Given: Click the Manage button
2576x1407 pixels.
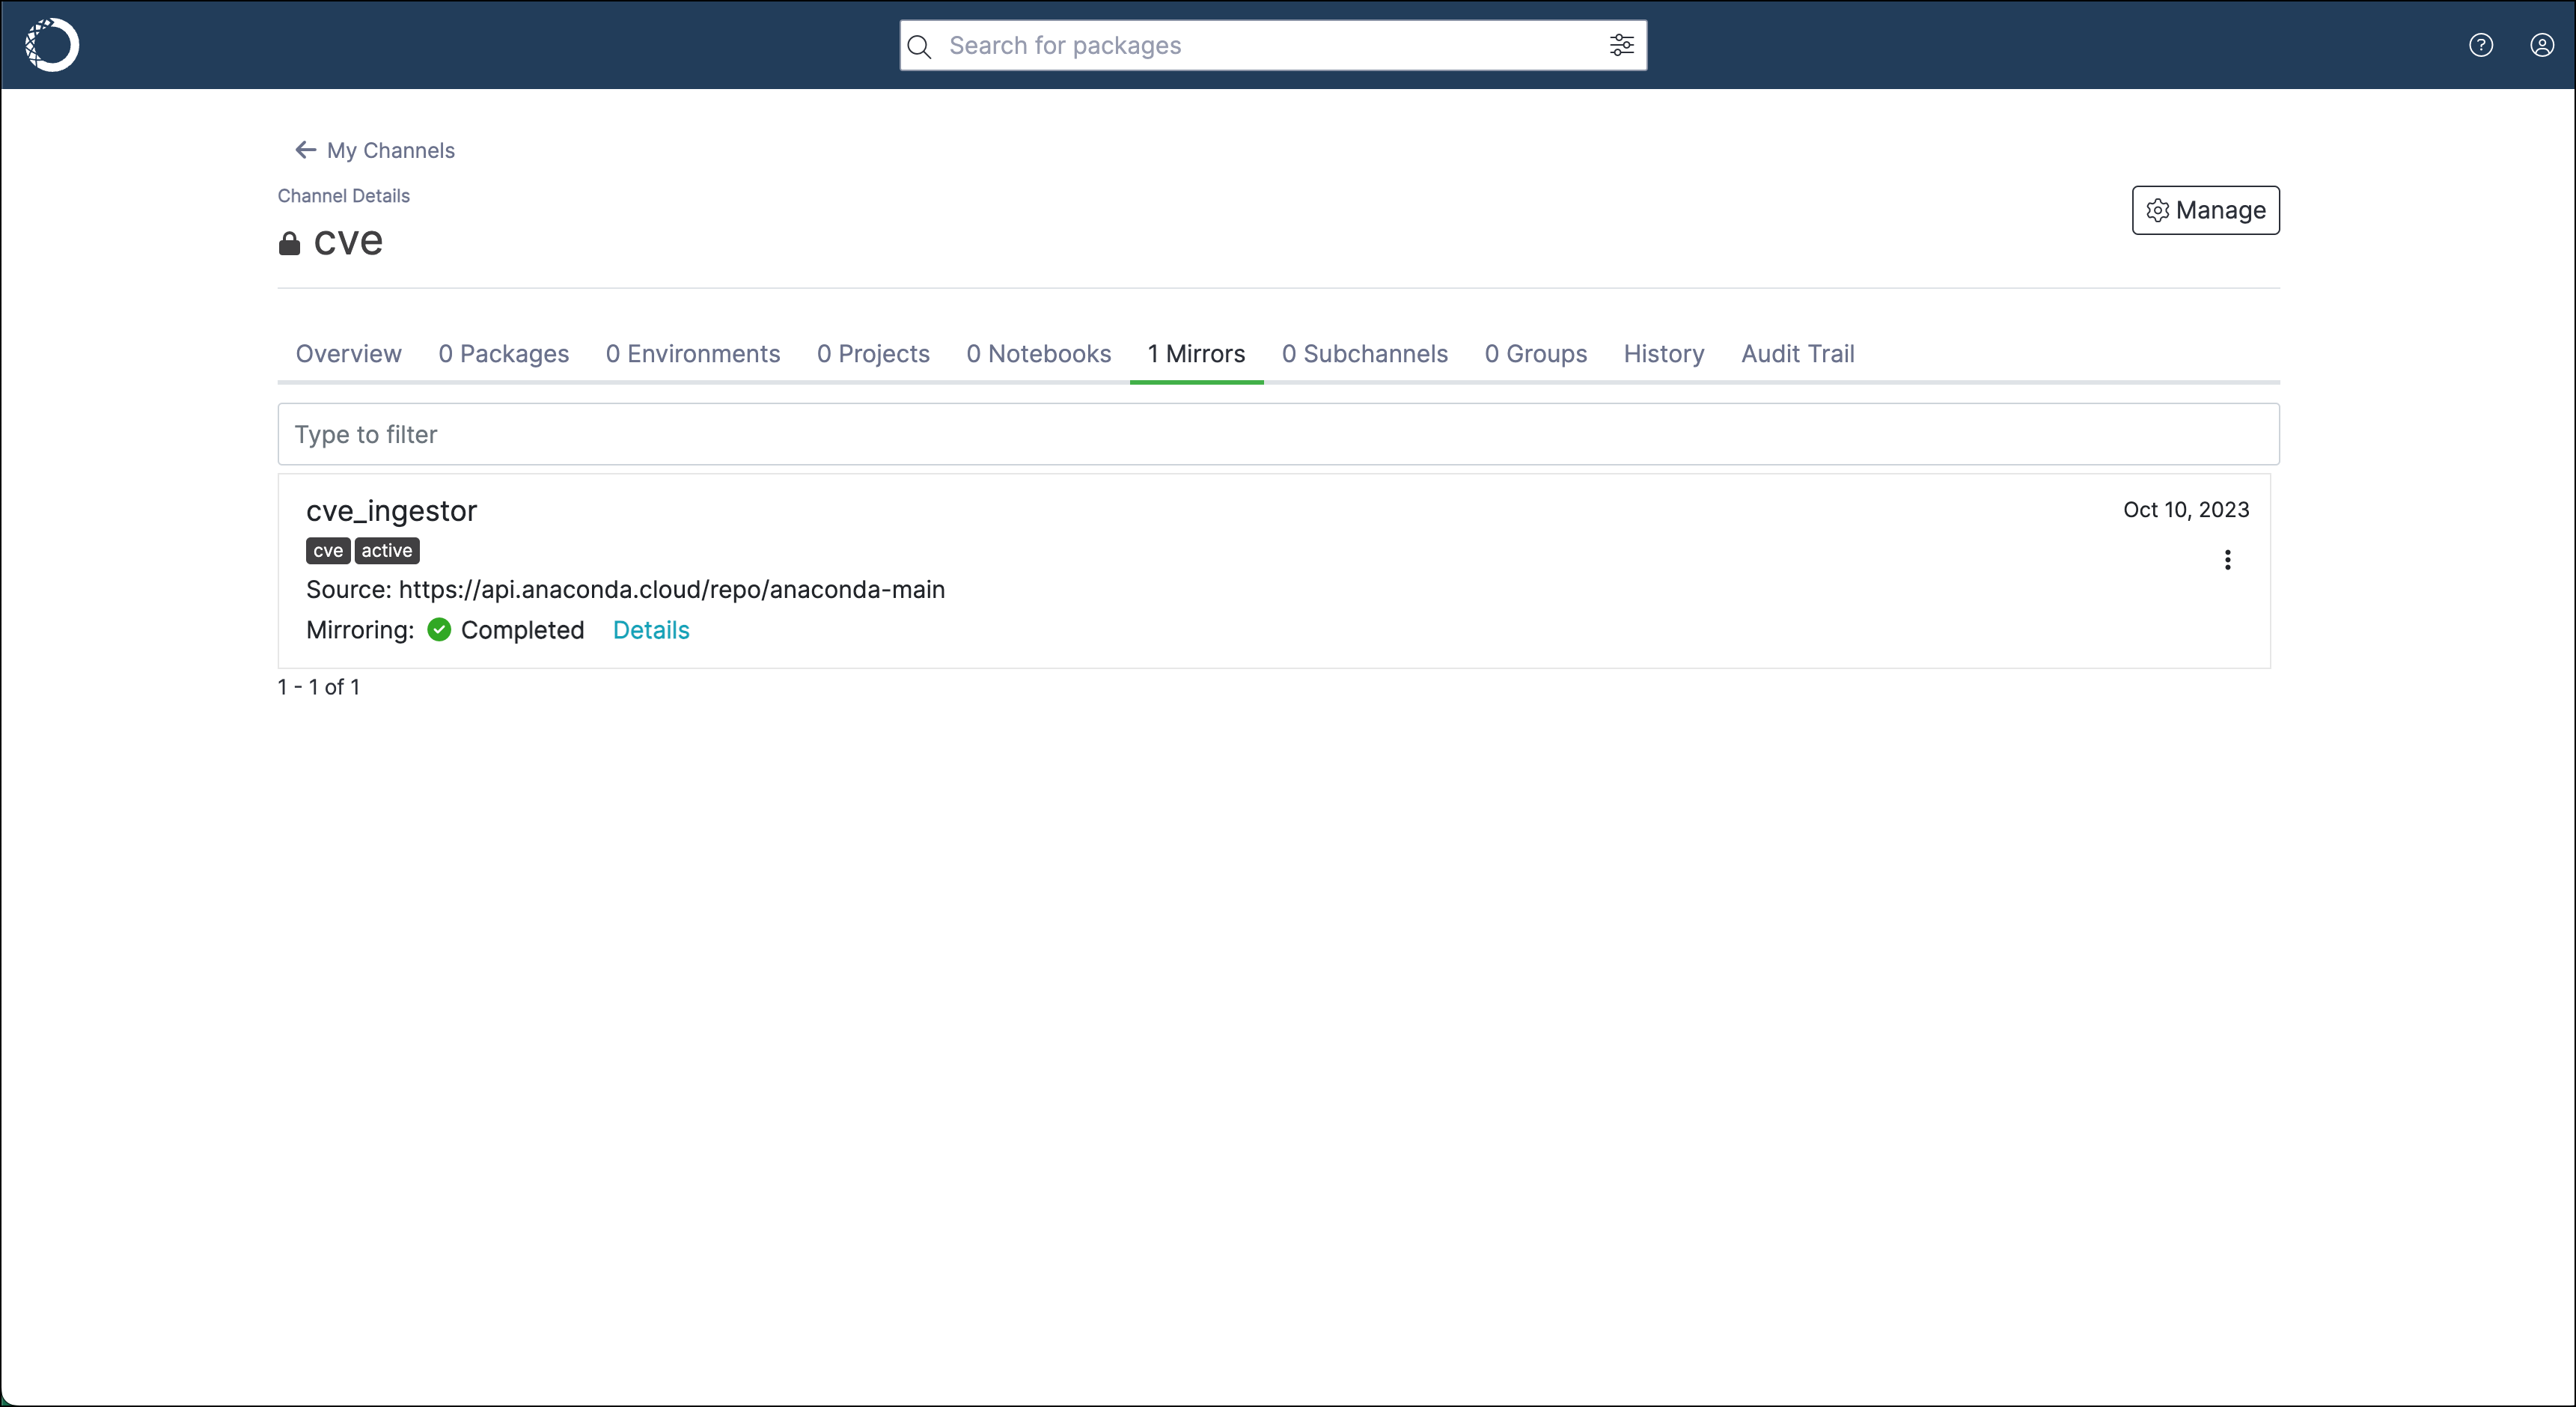Looking at the screenshot, I should [x=2205, y=210].
